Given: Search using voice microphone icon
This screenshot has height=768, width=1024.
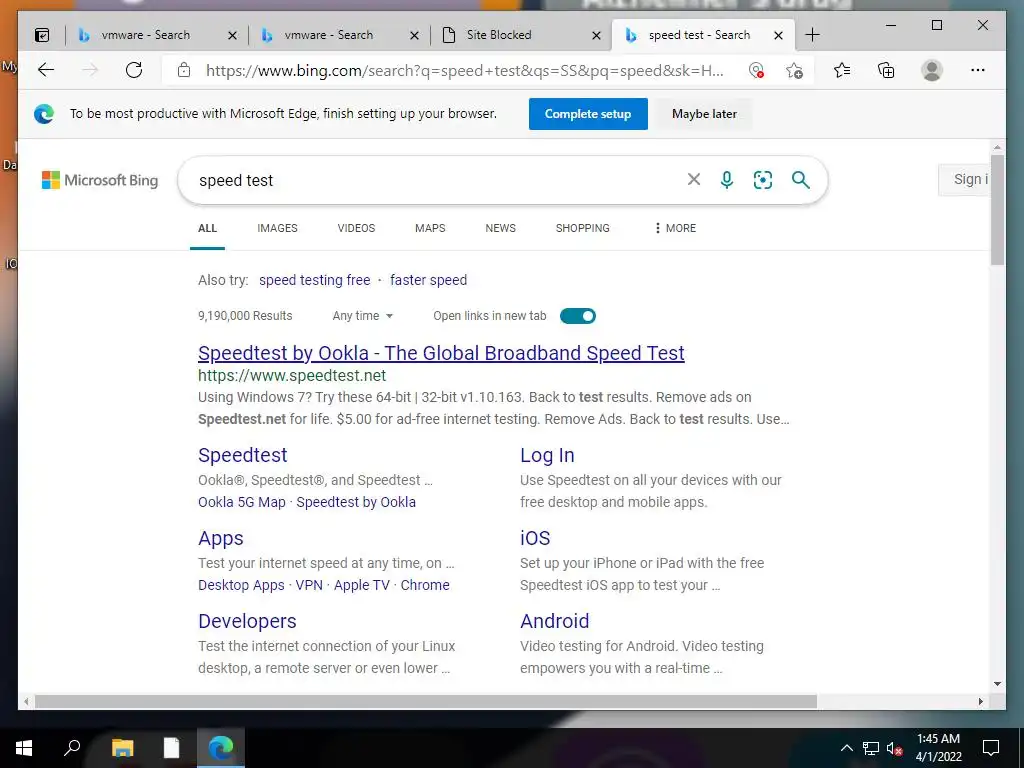Looking at the screenshot, I should 727,180.
